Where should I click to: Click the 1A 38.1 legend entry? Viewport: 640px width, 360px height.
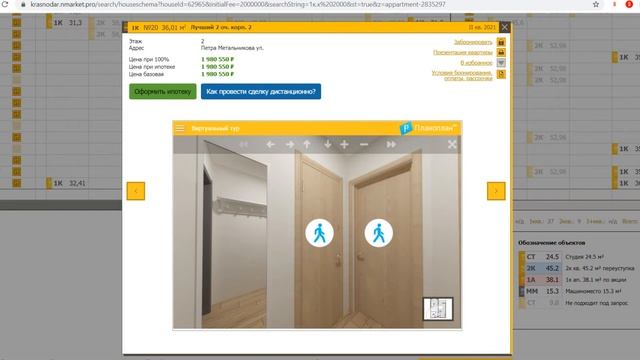coord(540,280)
